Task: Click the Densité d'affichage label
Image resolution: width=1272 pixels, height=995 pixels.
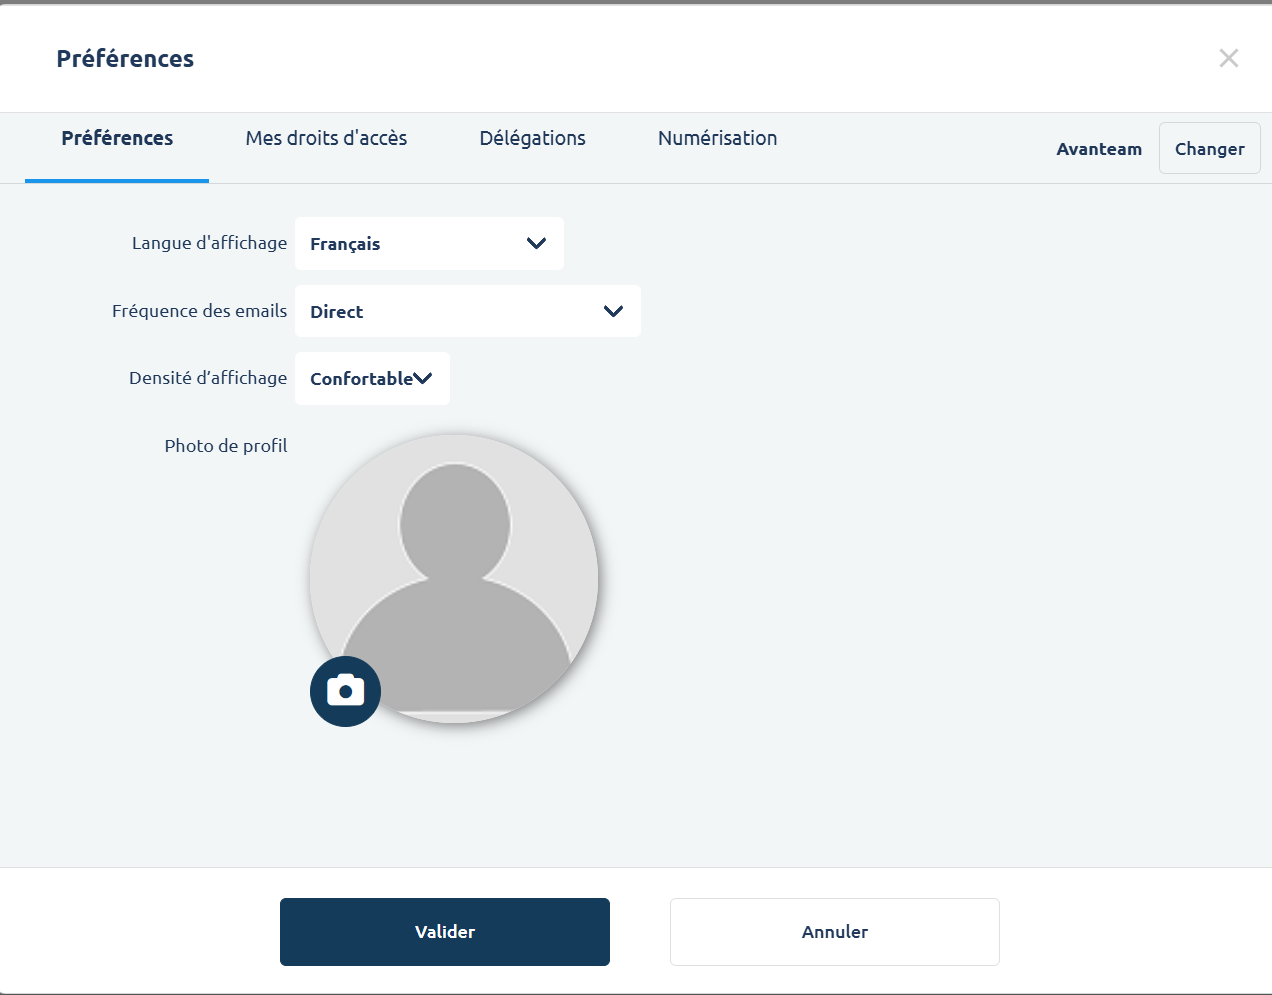Action: click(208, 378)
